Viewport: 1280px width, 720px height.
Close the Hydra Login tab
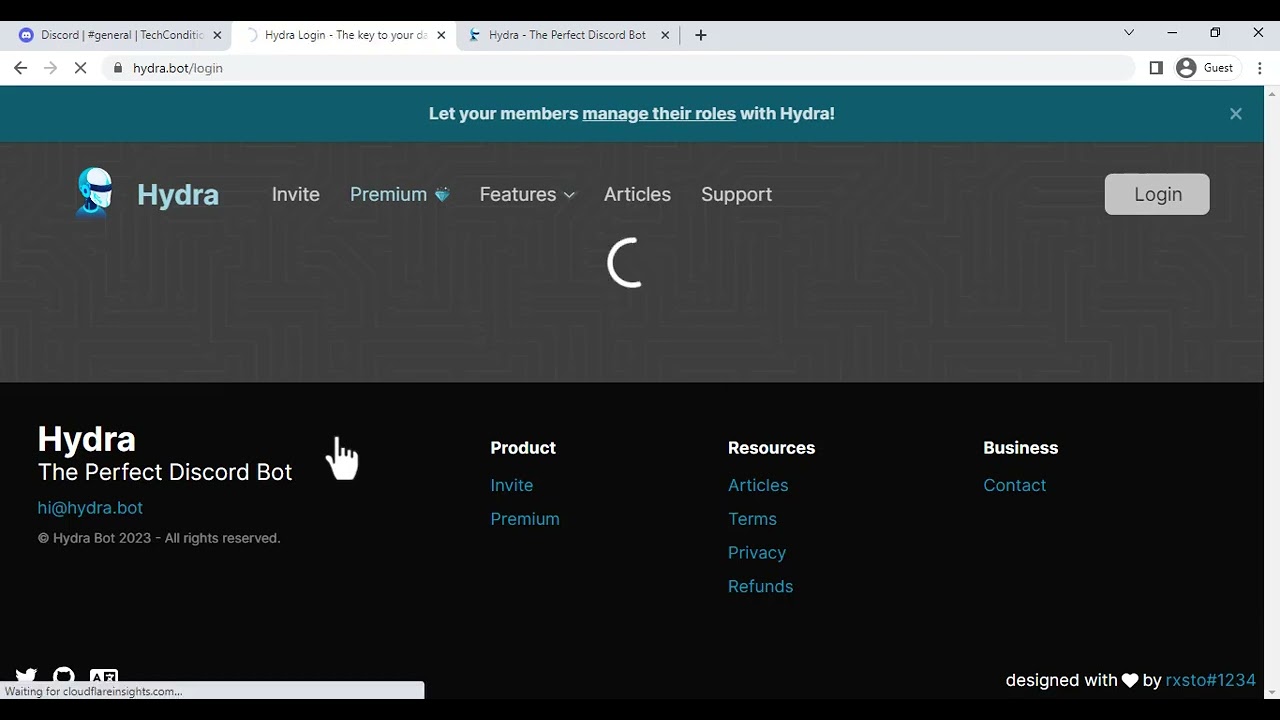441,35
